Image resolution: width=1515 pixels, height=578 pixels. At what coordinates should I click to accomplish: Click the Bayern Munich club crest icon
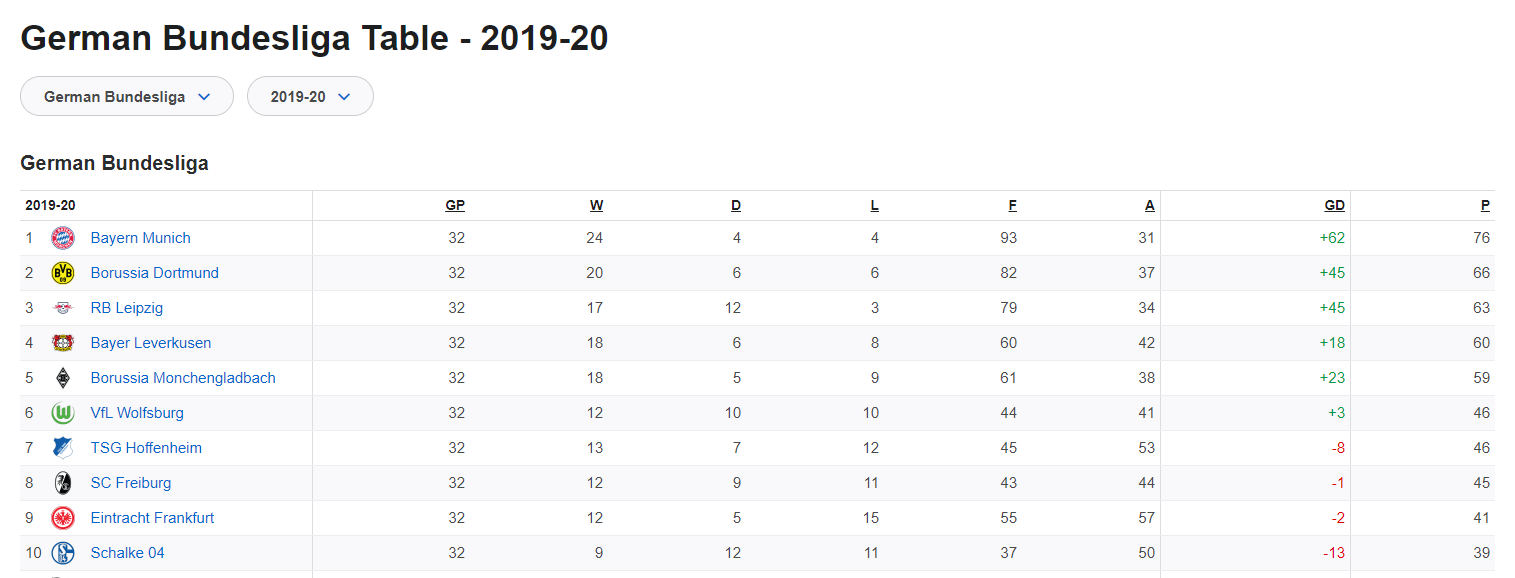coord(63,238)
